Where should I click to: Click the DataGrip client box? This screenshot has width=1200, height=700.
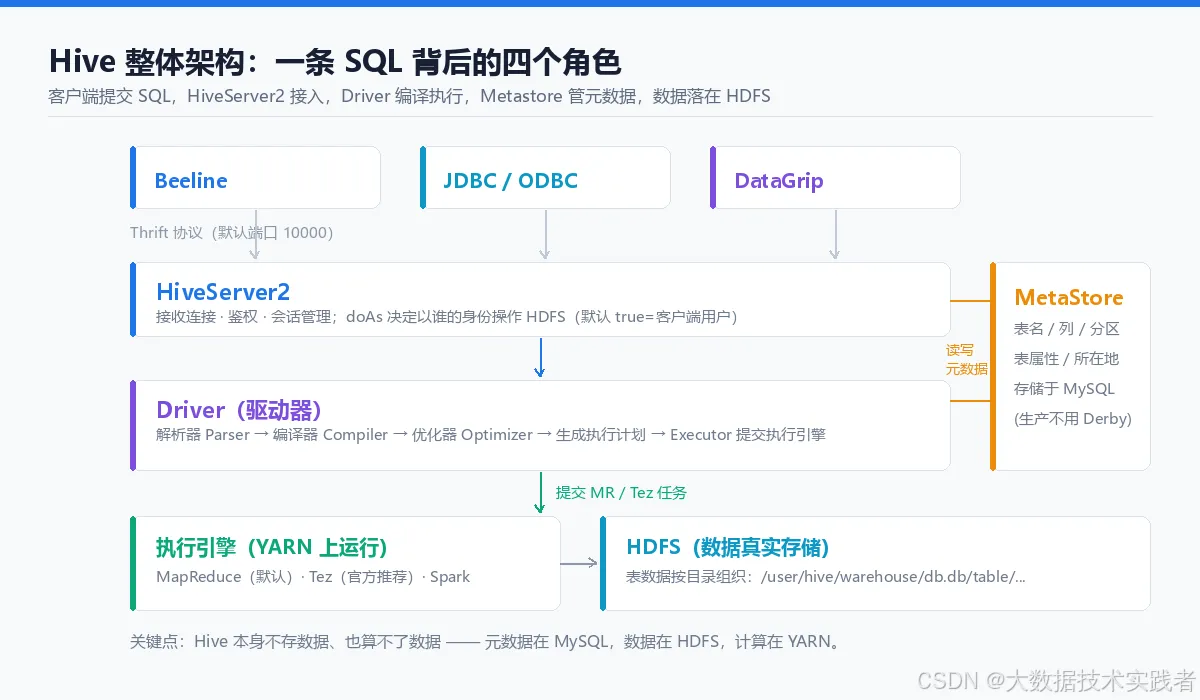click(835, 178)
